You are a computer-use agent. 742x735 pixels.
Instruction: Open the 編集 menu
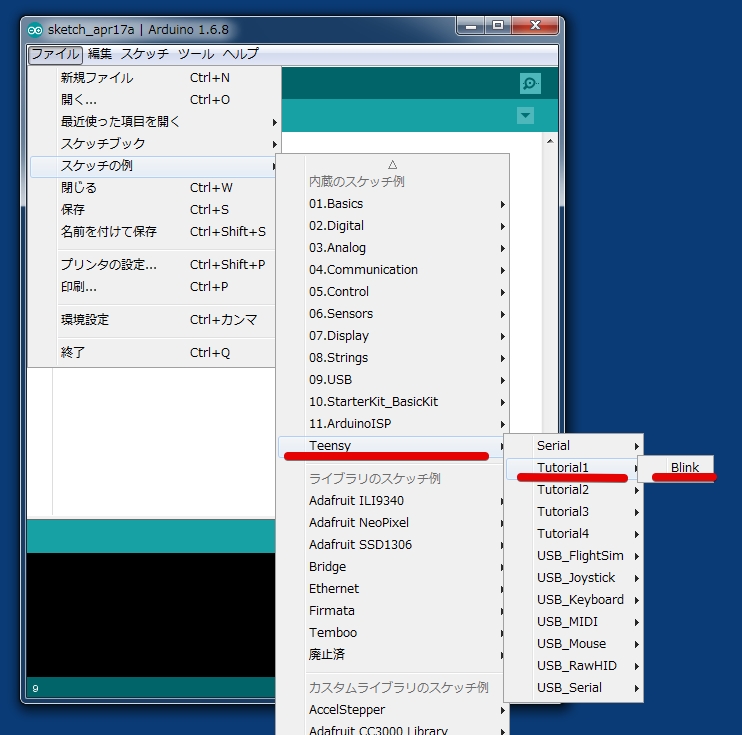100,54
